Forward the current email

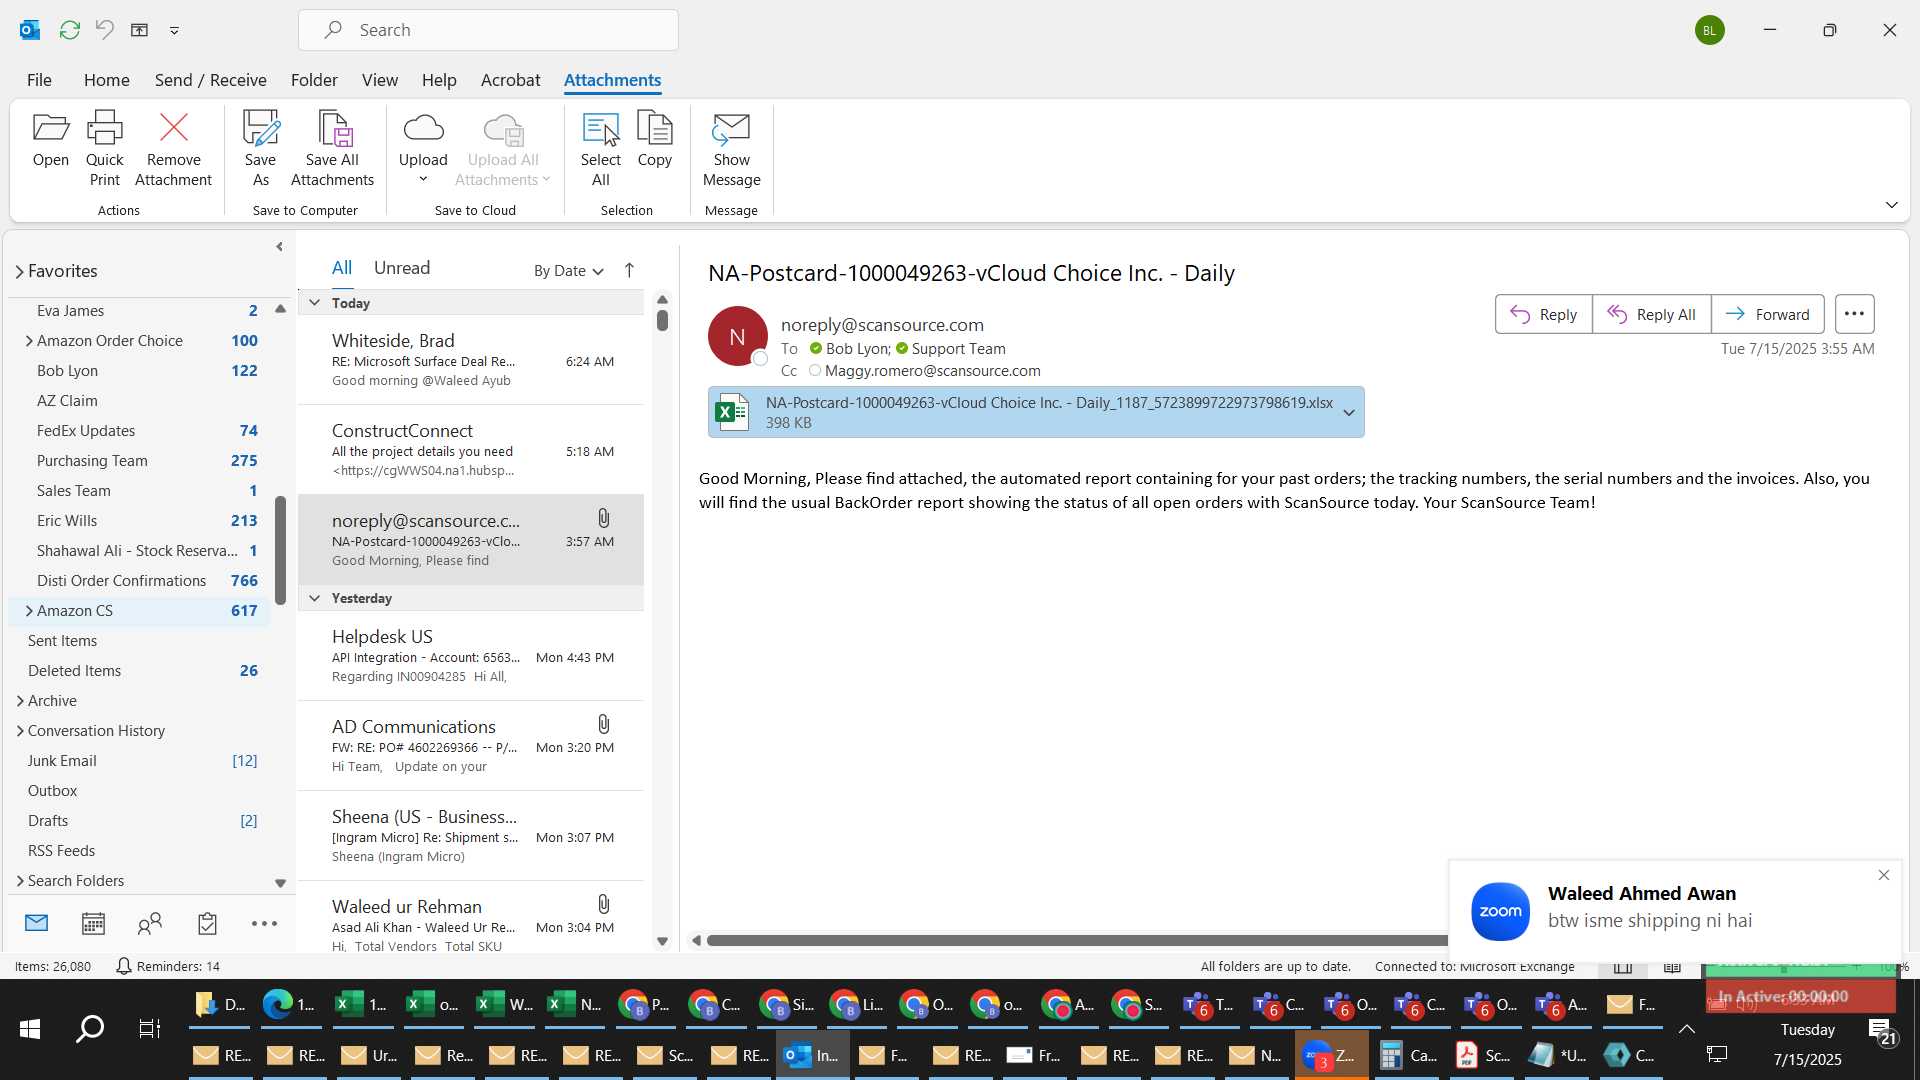click(x=1767, y=314)
